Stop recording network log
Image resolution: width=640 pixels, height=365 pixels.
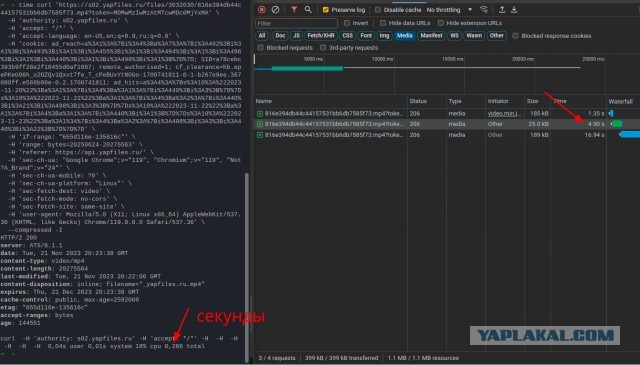click(262, 9)
